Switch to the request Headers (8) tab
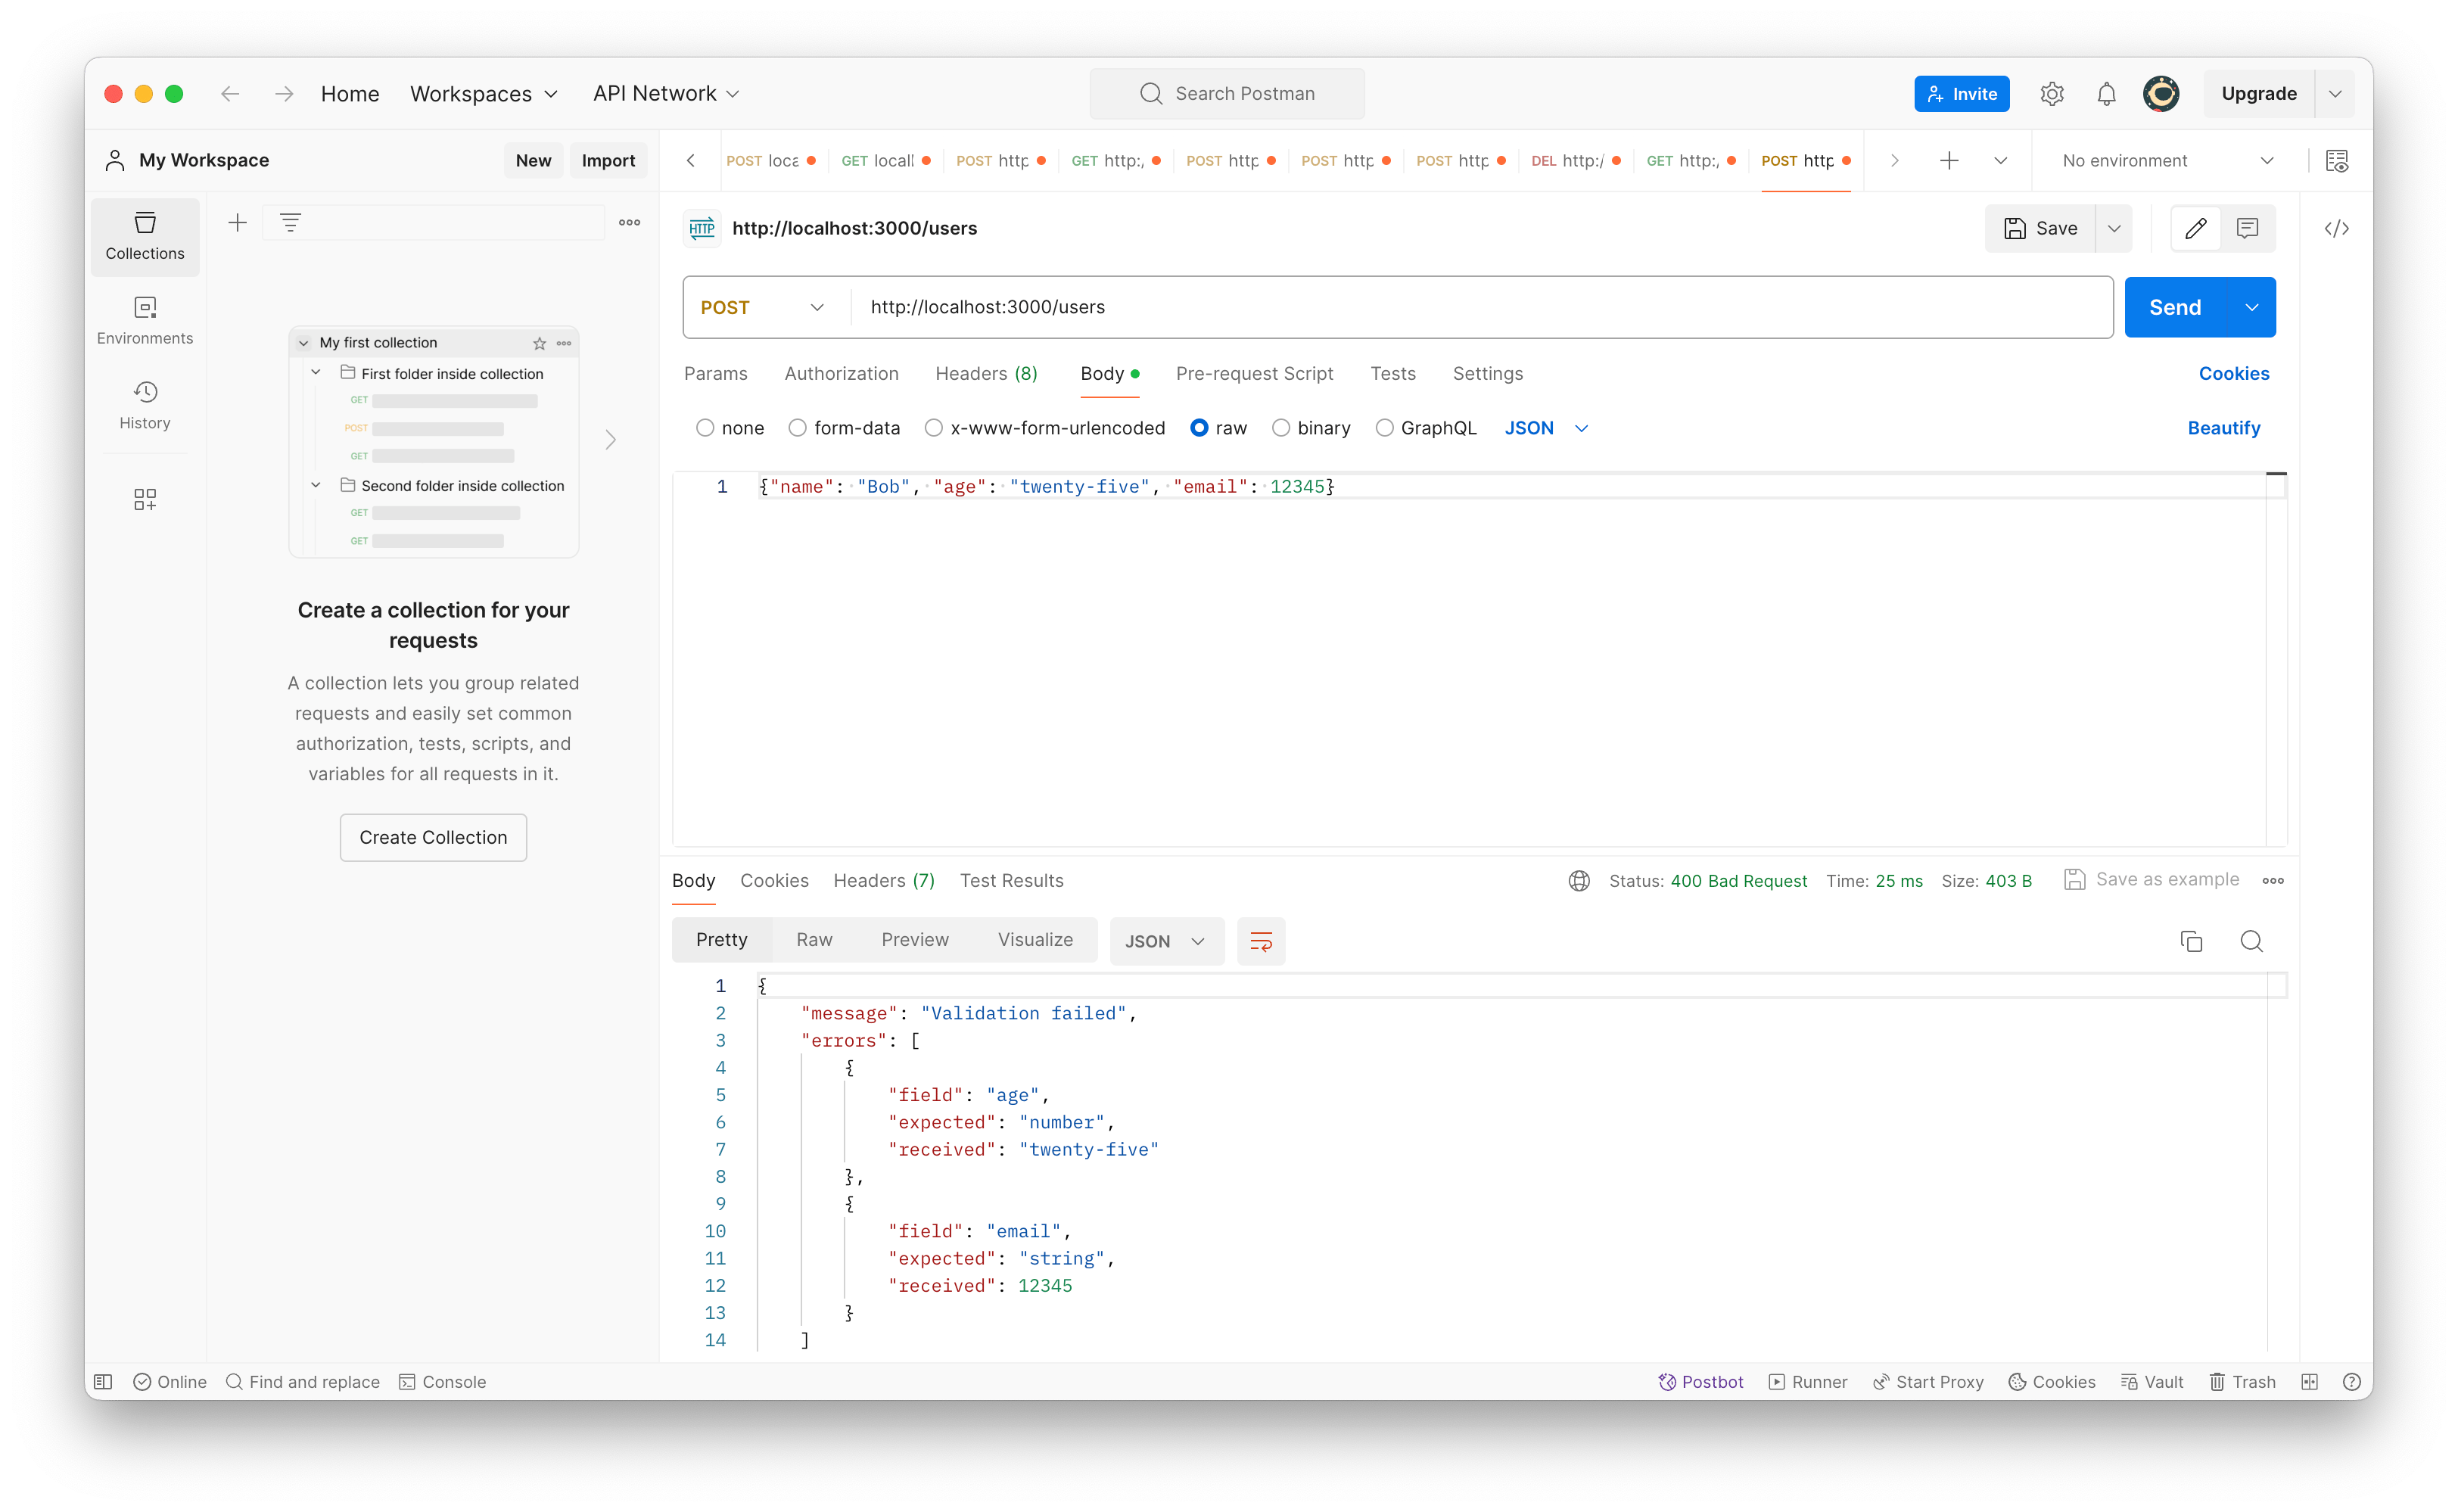Viewport: 2458px width, 1512px height. click(x=986, y=373)
